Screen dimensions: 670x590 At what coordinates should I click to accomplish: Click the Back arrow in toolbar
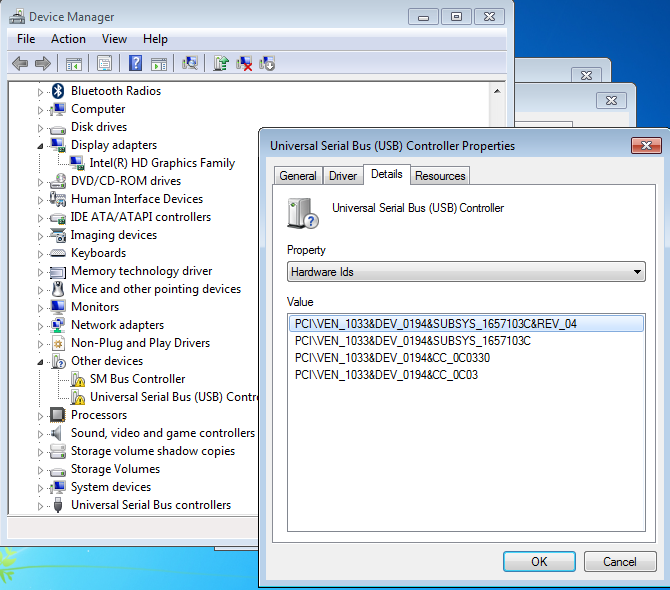click(x=20, y=64)
